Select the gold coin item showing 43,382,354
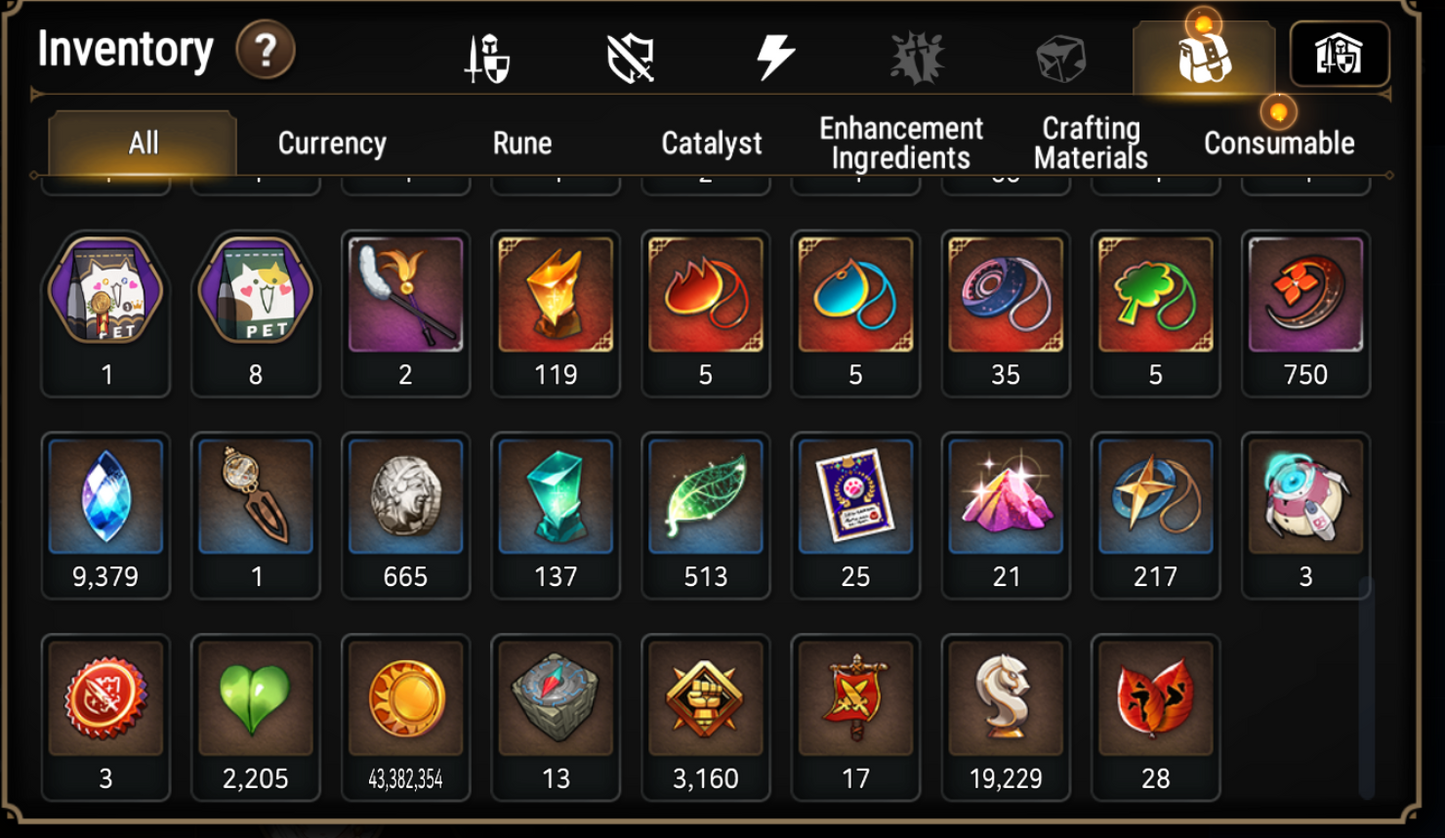Viewport: 1445px width, 838px height. tap(406, 718)
